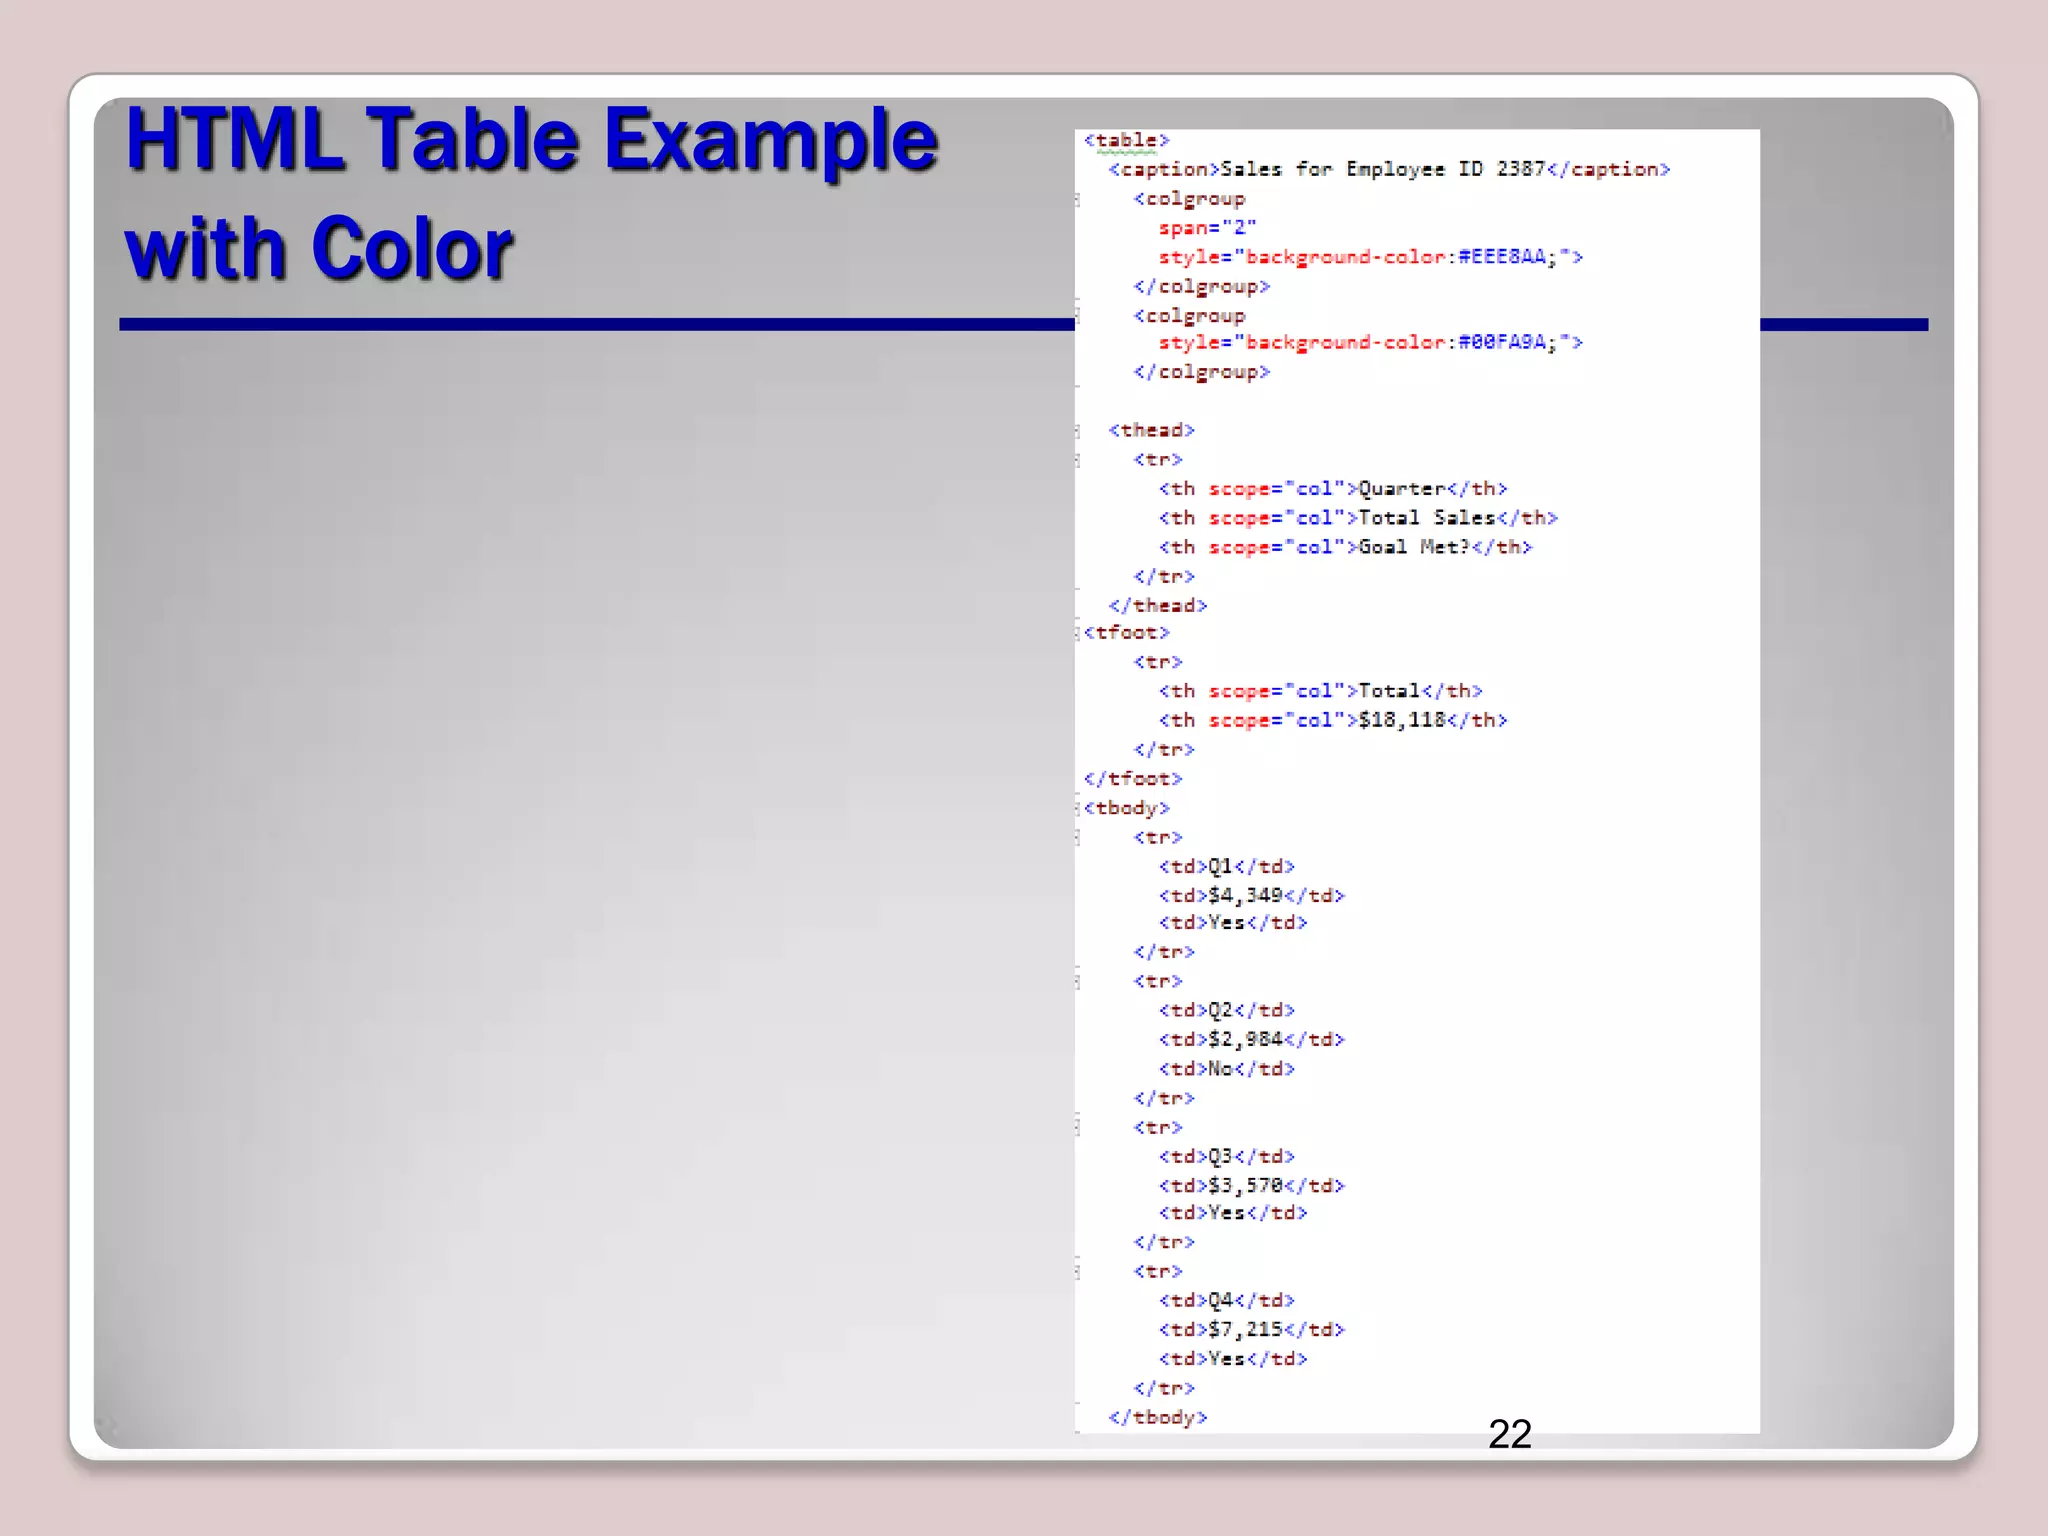Click the closing </tbody> tag

(x=1157, y=1417)
